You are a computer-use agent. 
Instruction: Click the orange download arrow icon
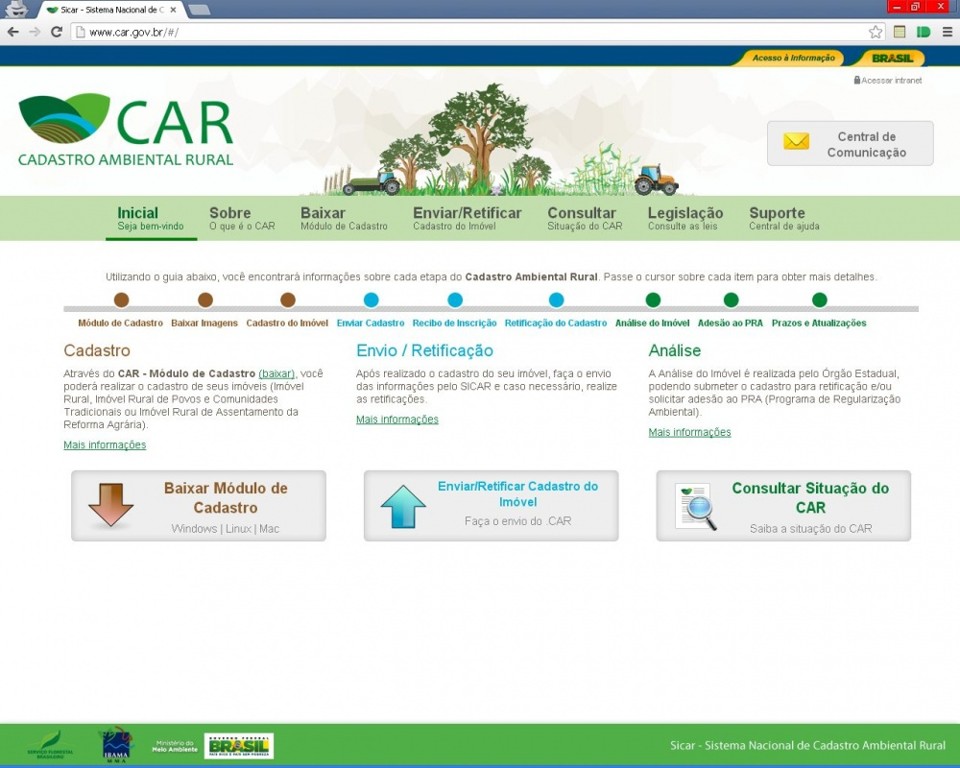110,505
